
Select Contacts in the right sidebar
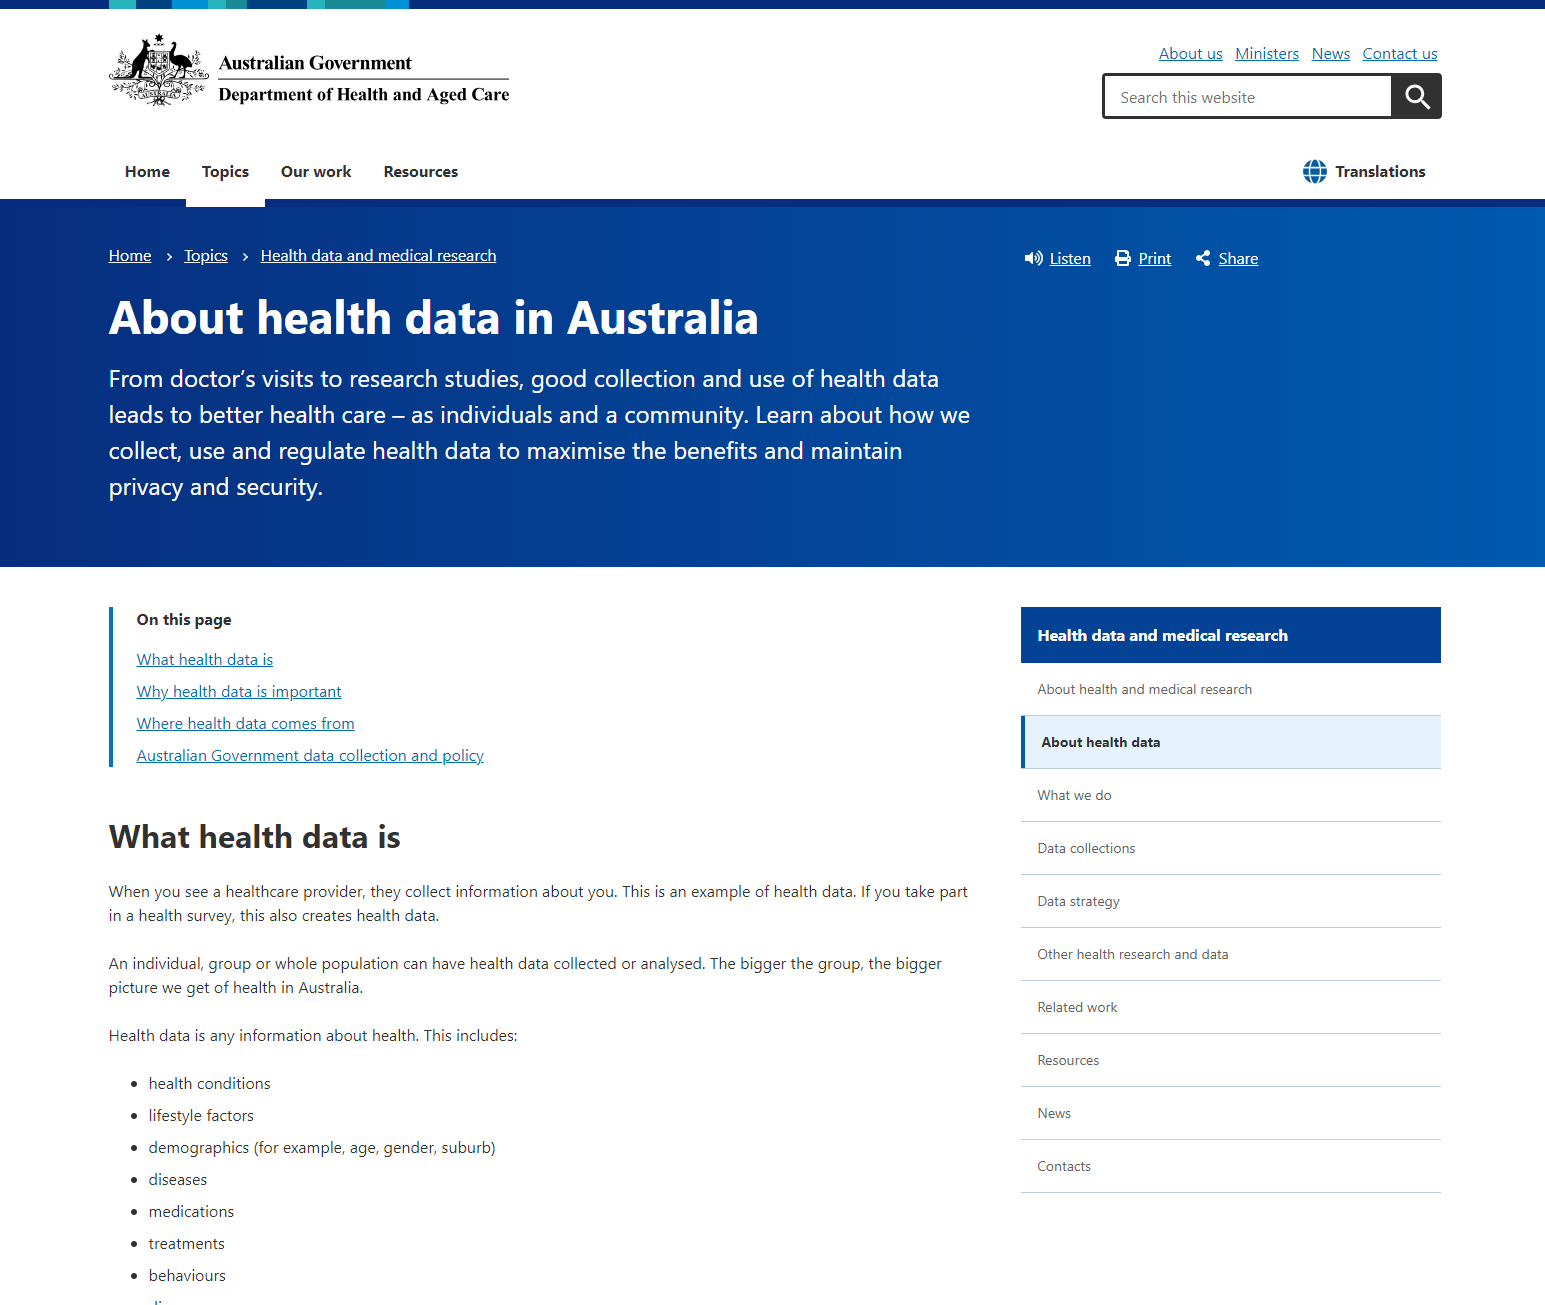click(x=1064, y=1166)
